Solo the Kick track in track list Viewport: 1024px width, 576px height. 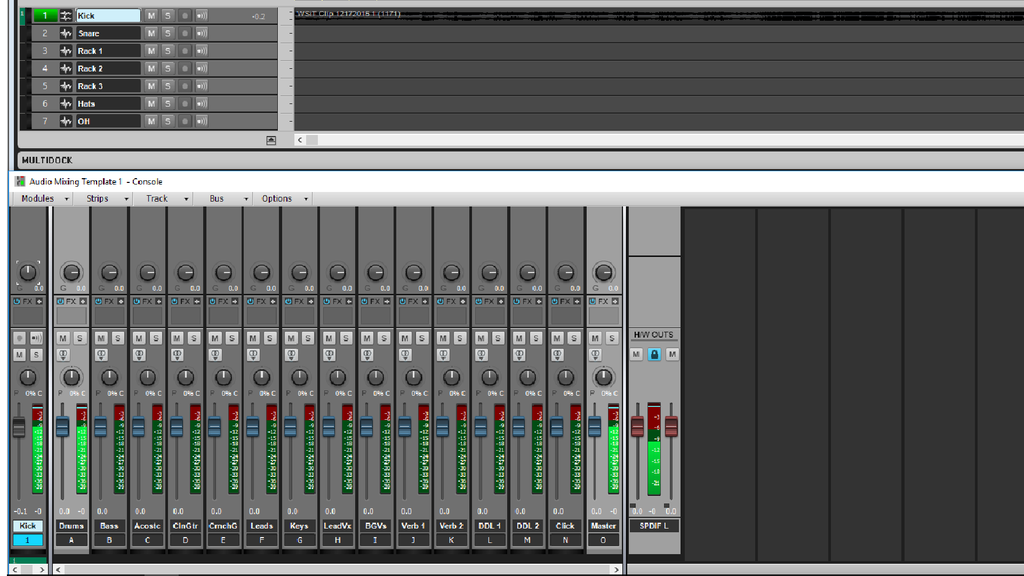point(168,16)
